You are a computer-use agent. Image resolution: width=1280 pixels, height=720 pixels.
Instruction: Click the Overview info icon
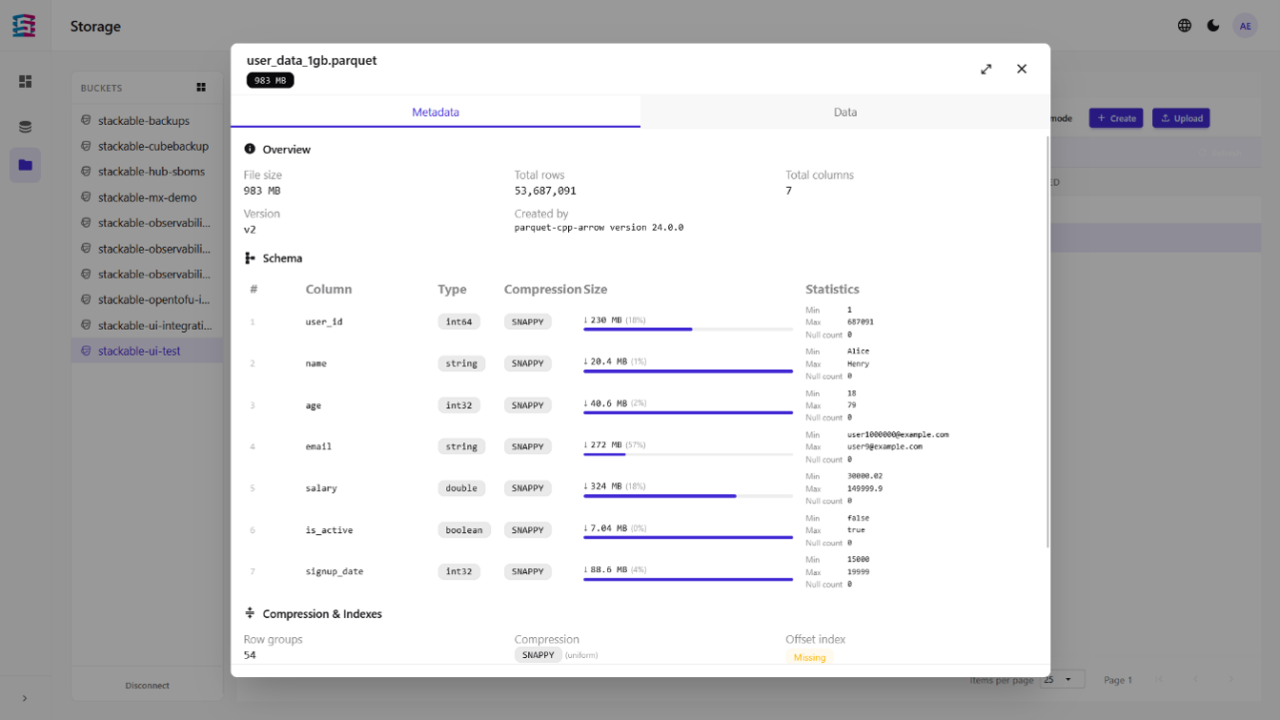(250, 149)
